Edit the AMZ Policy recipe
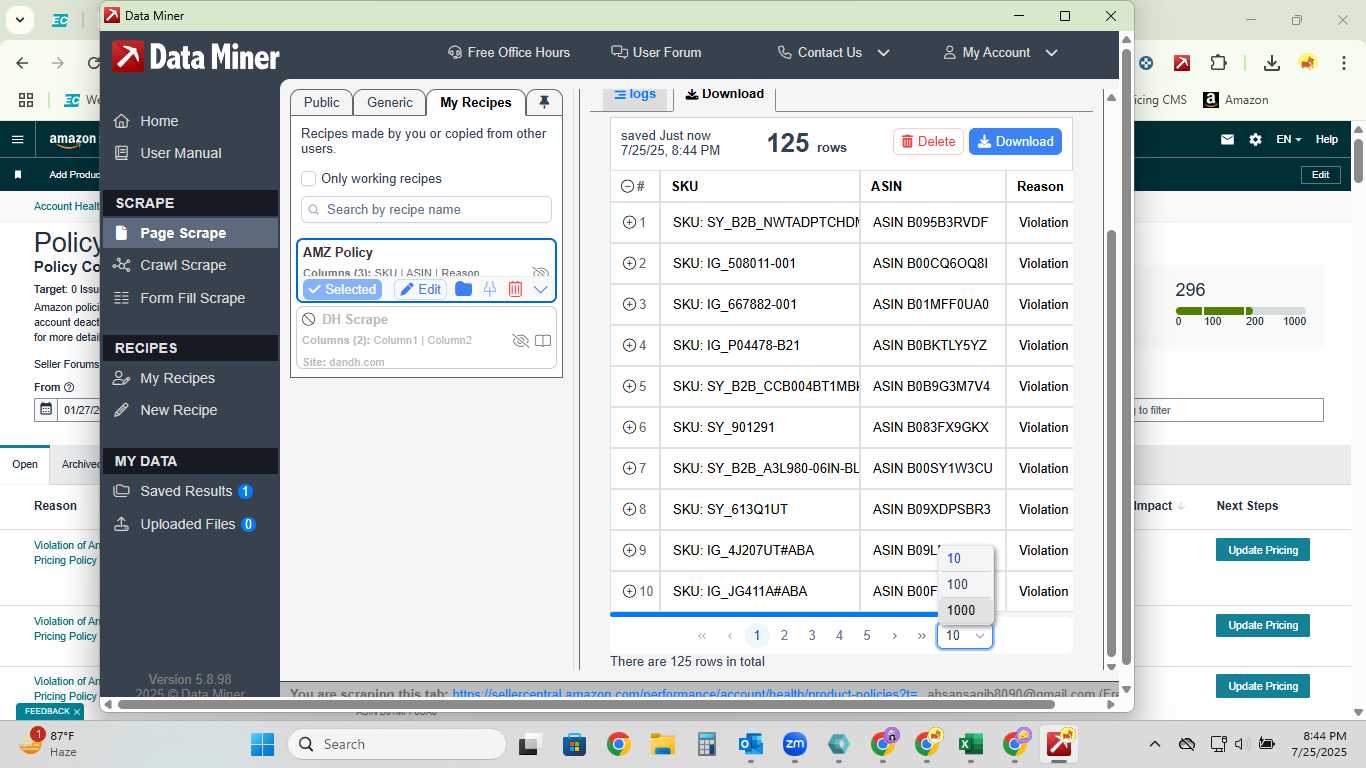Screen dimensions: 1366x768 tap(420, 289)
